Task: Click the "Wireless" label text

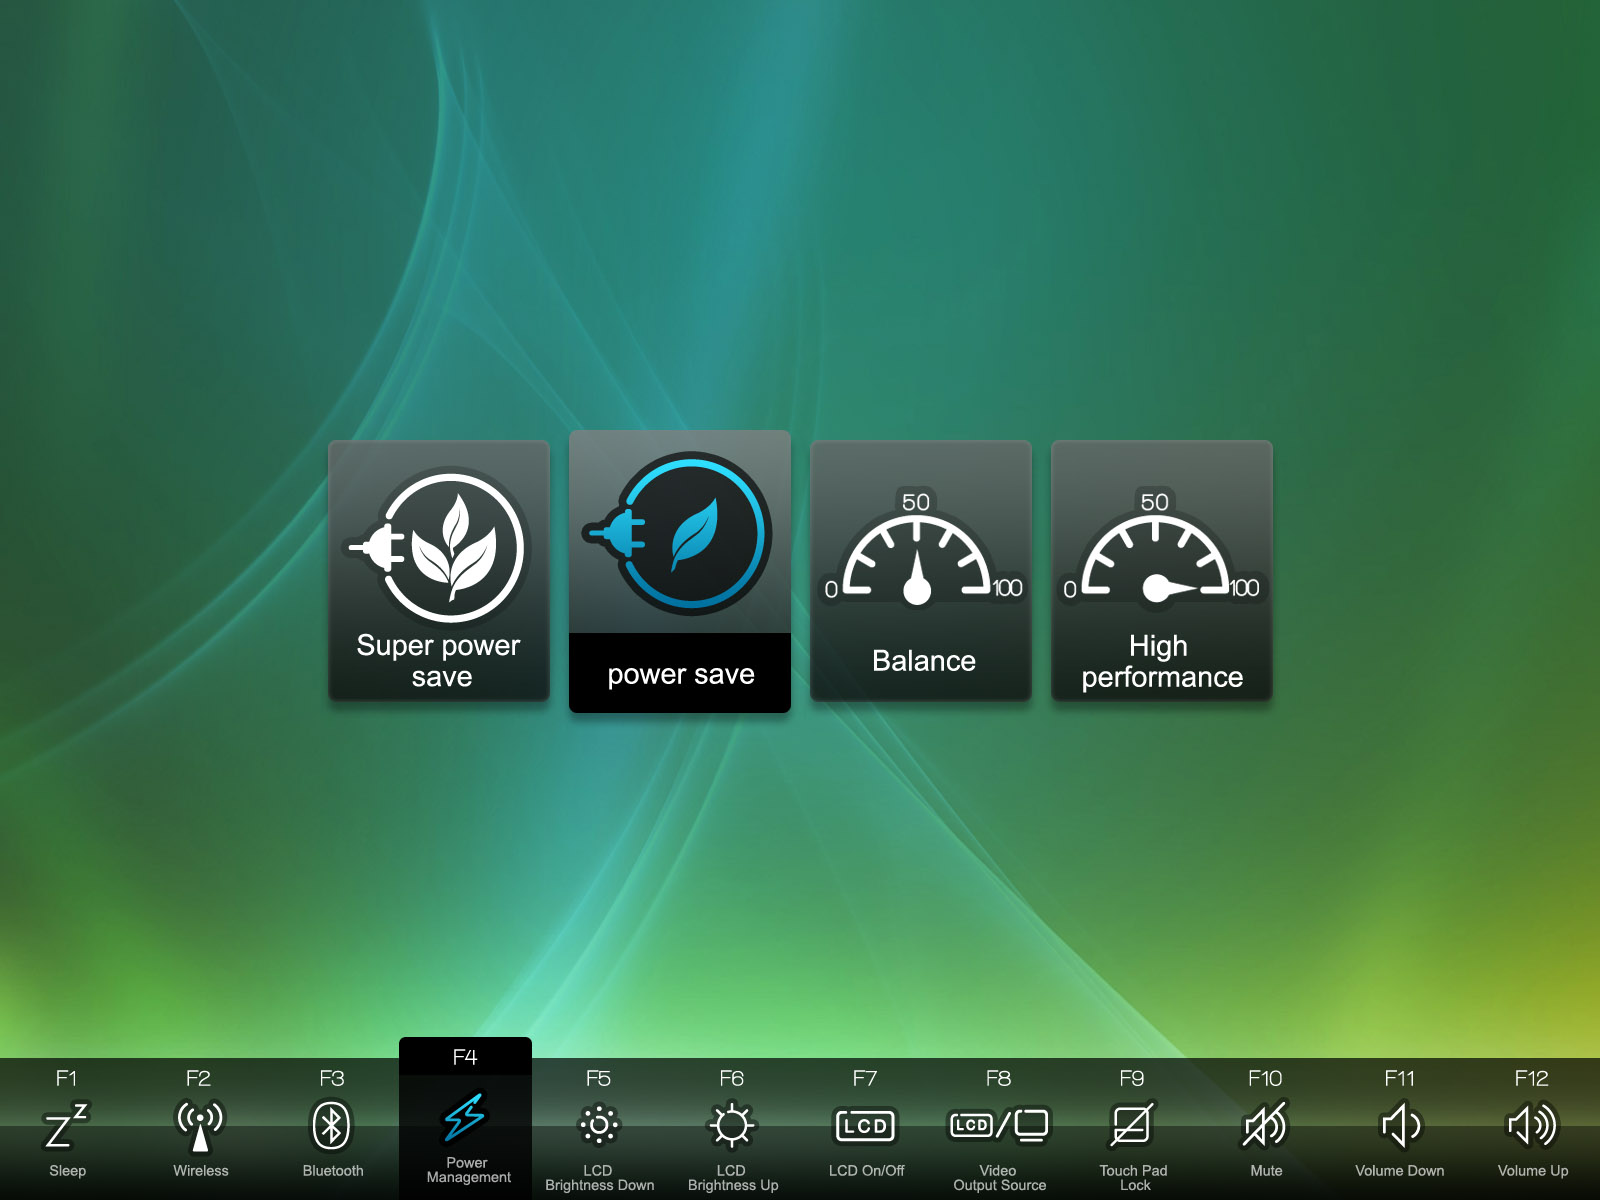Action: click(x=200, y=1170)
